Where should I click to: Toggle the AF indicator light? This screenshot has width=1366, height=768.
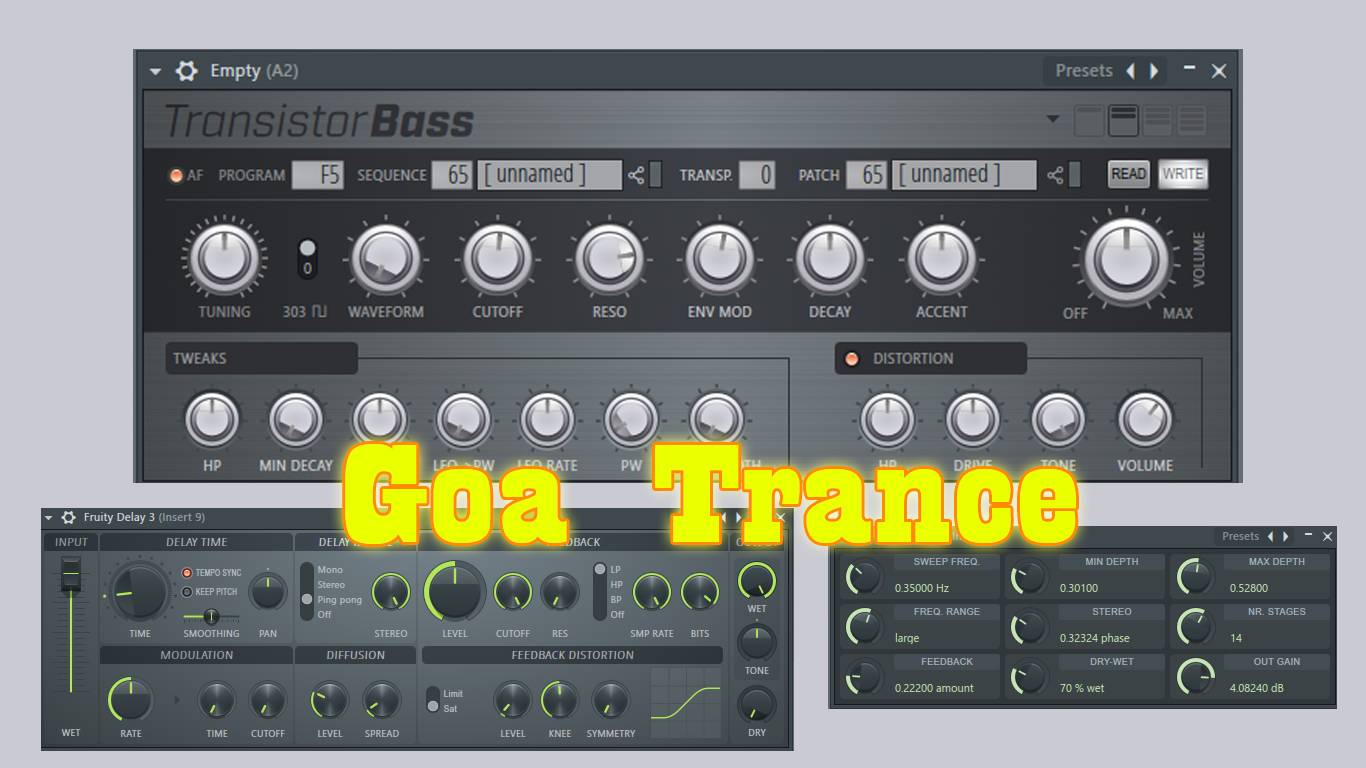click(176, 175)
